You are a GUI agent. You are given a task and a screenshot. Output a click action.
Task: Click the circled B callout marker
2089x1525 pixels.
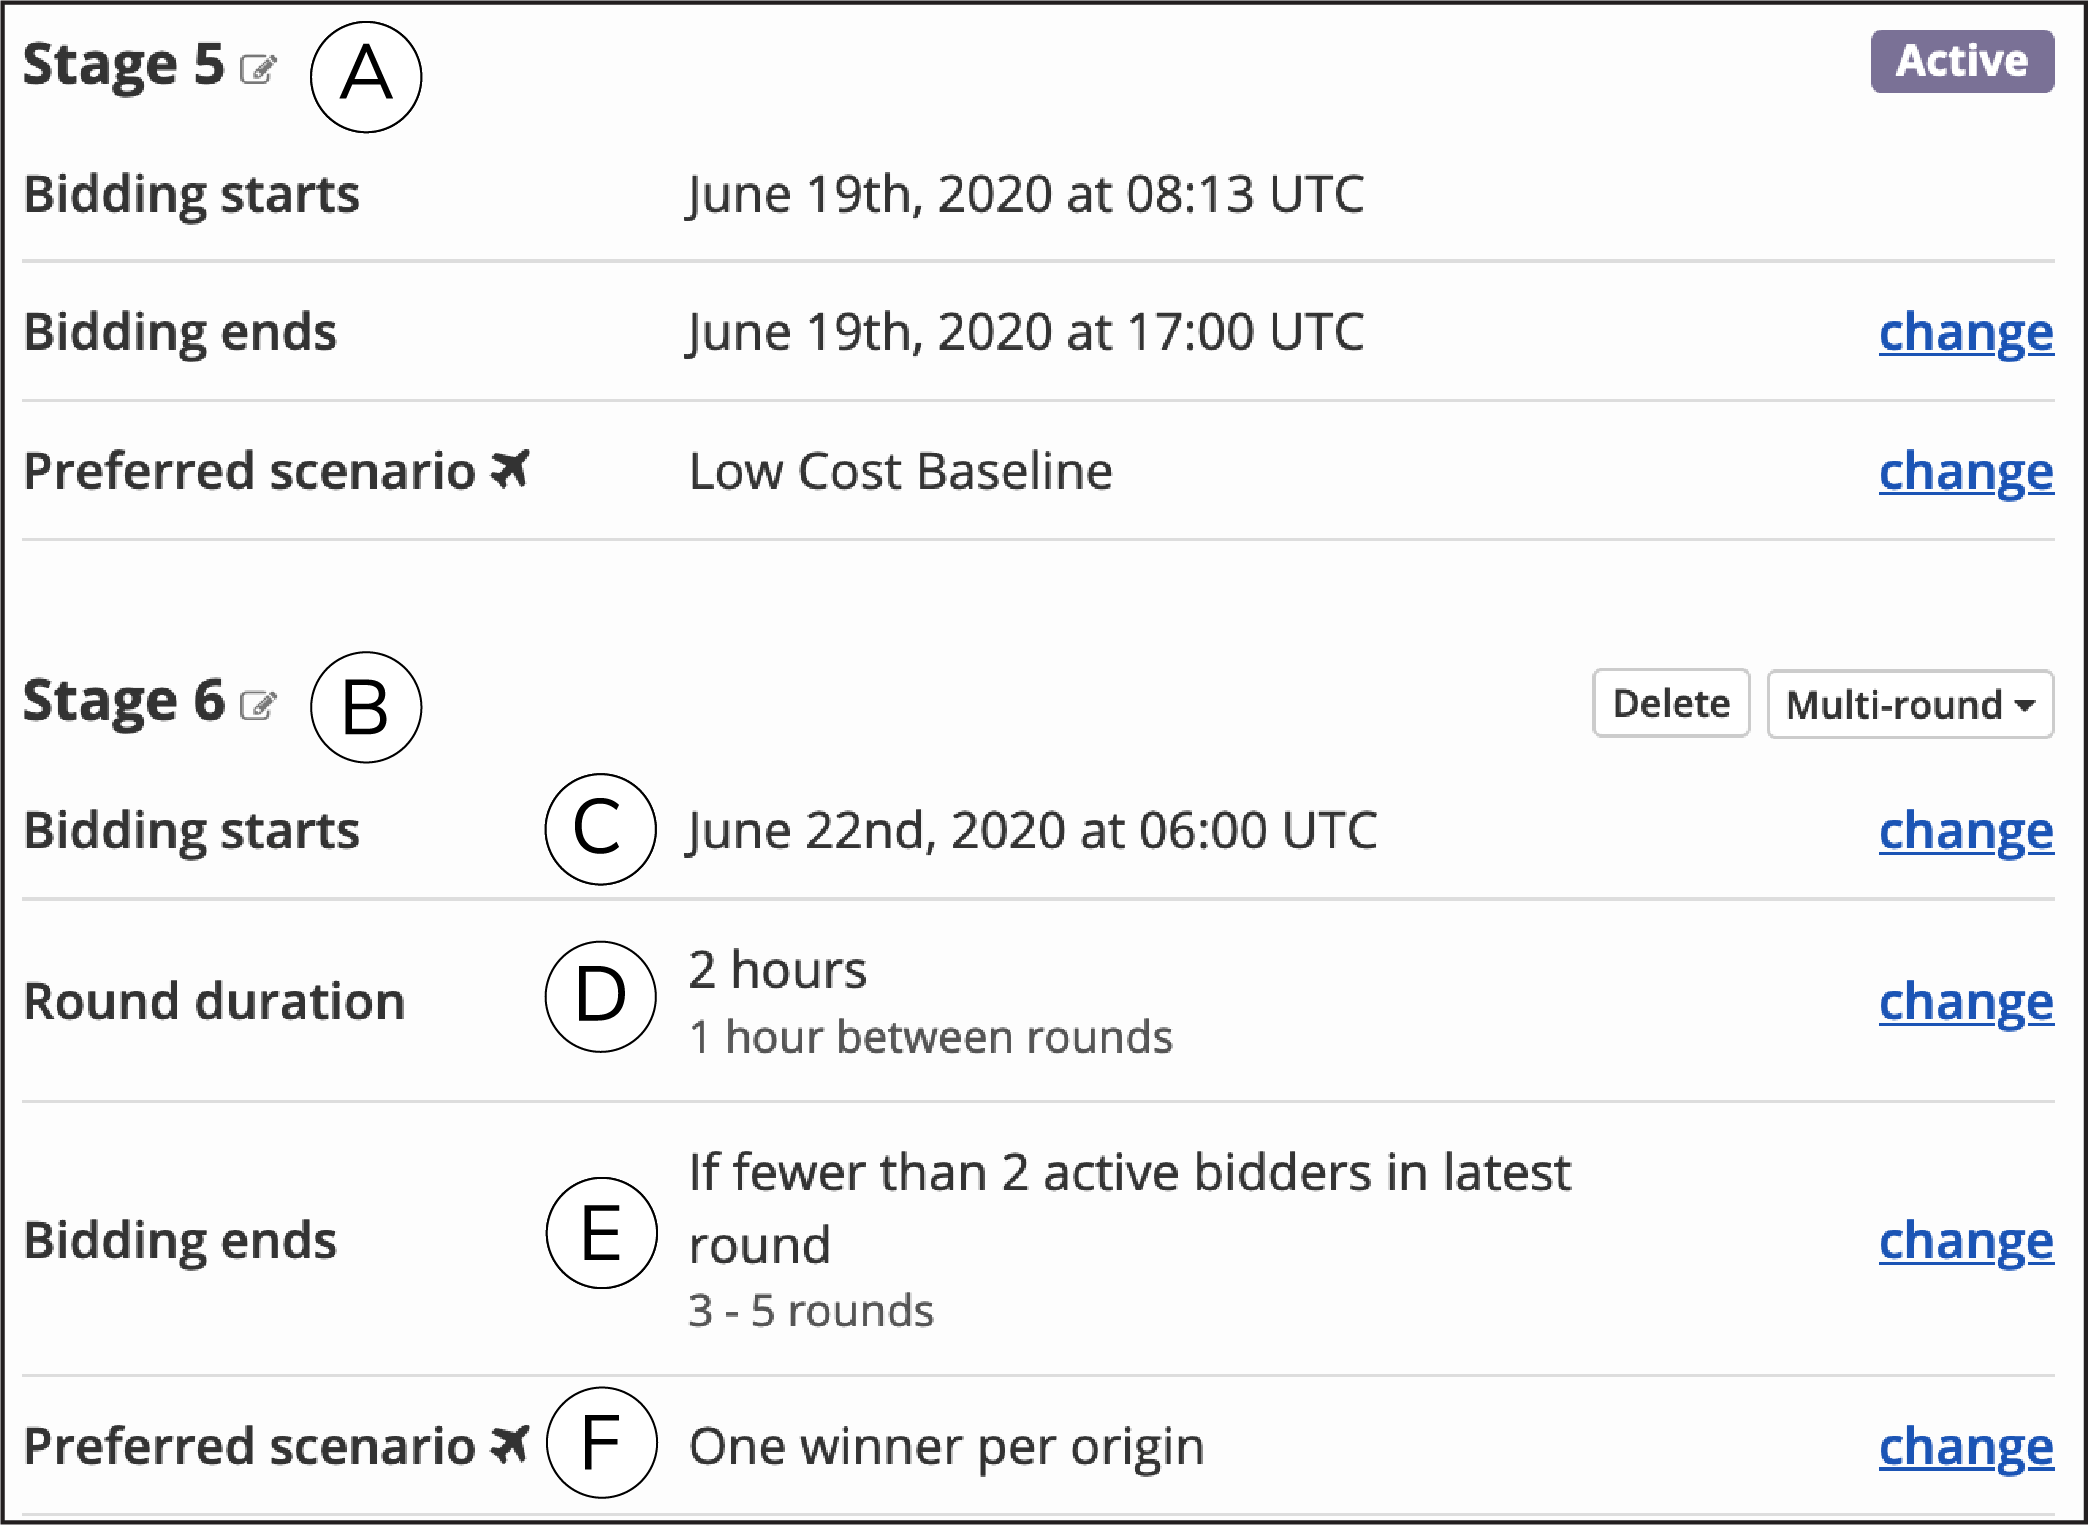366,707
